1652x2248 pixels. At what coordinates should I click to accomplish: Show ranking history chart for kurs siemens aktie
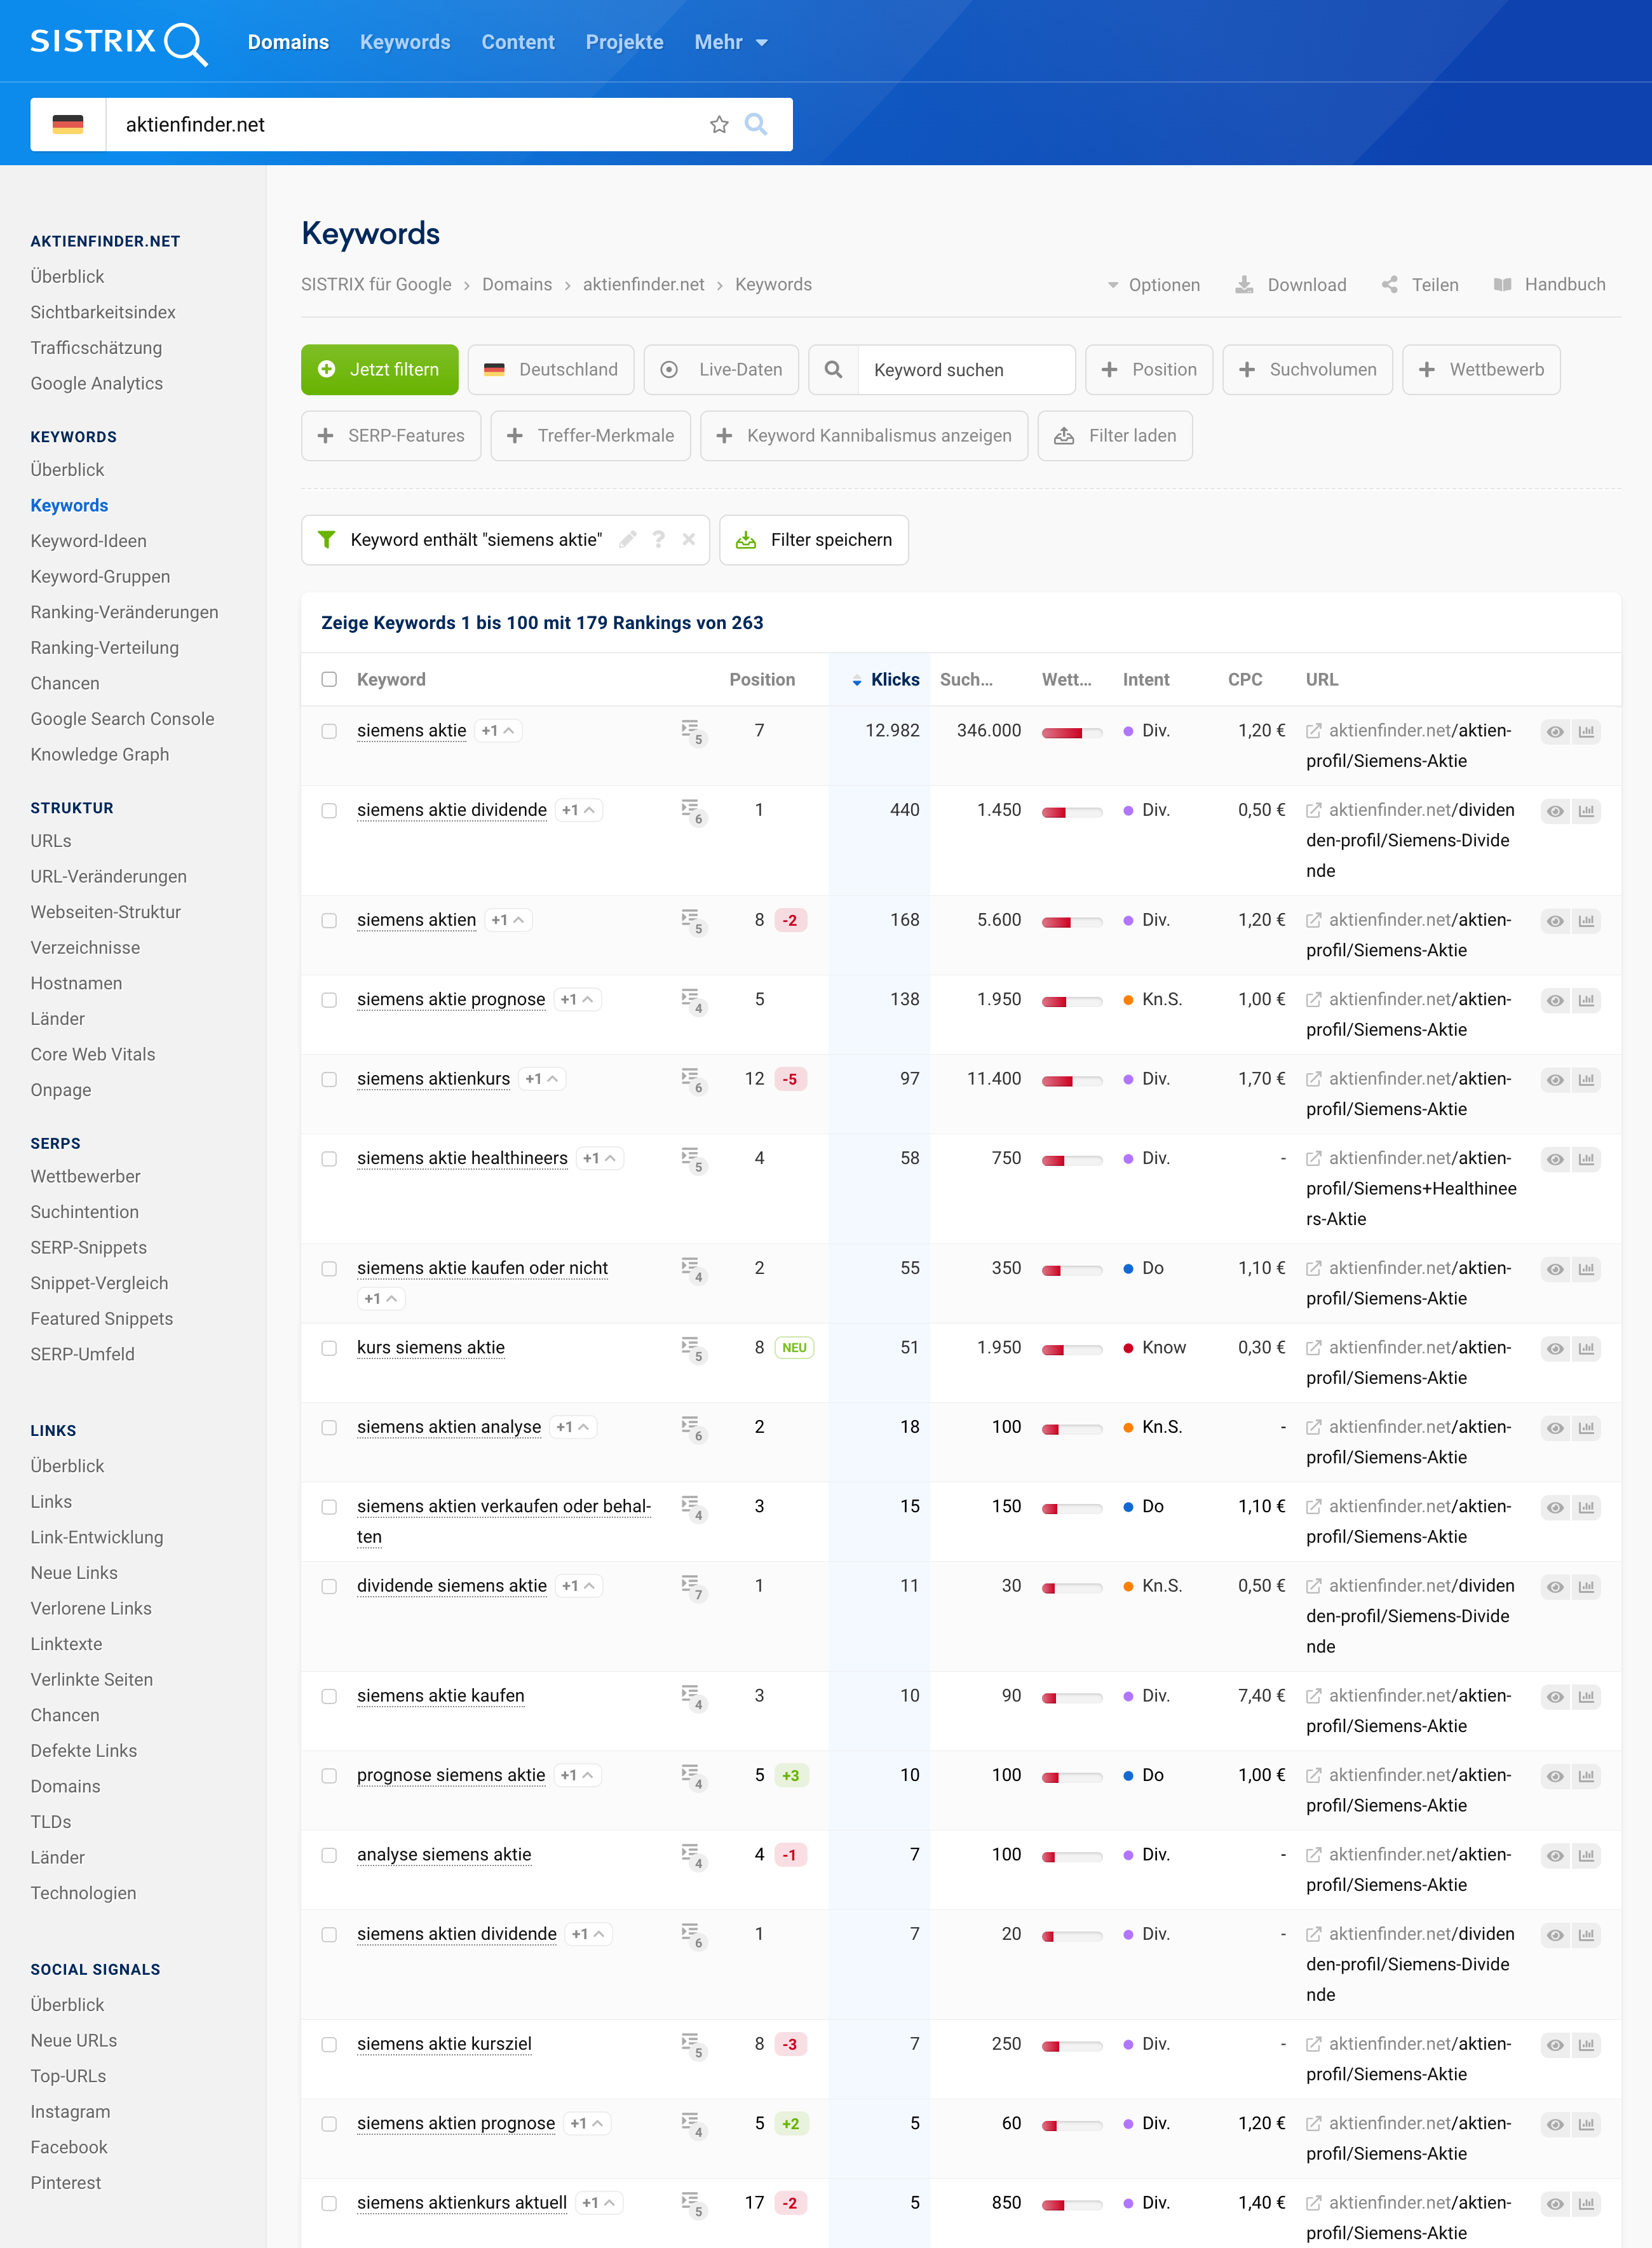(x=1587, y=1349)
